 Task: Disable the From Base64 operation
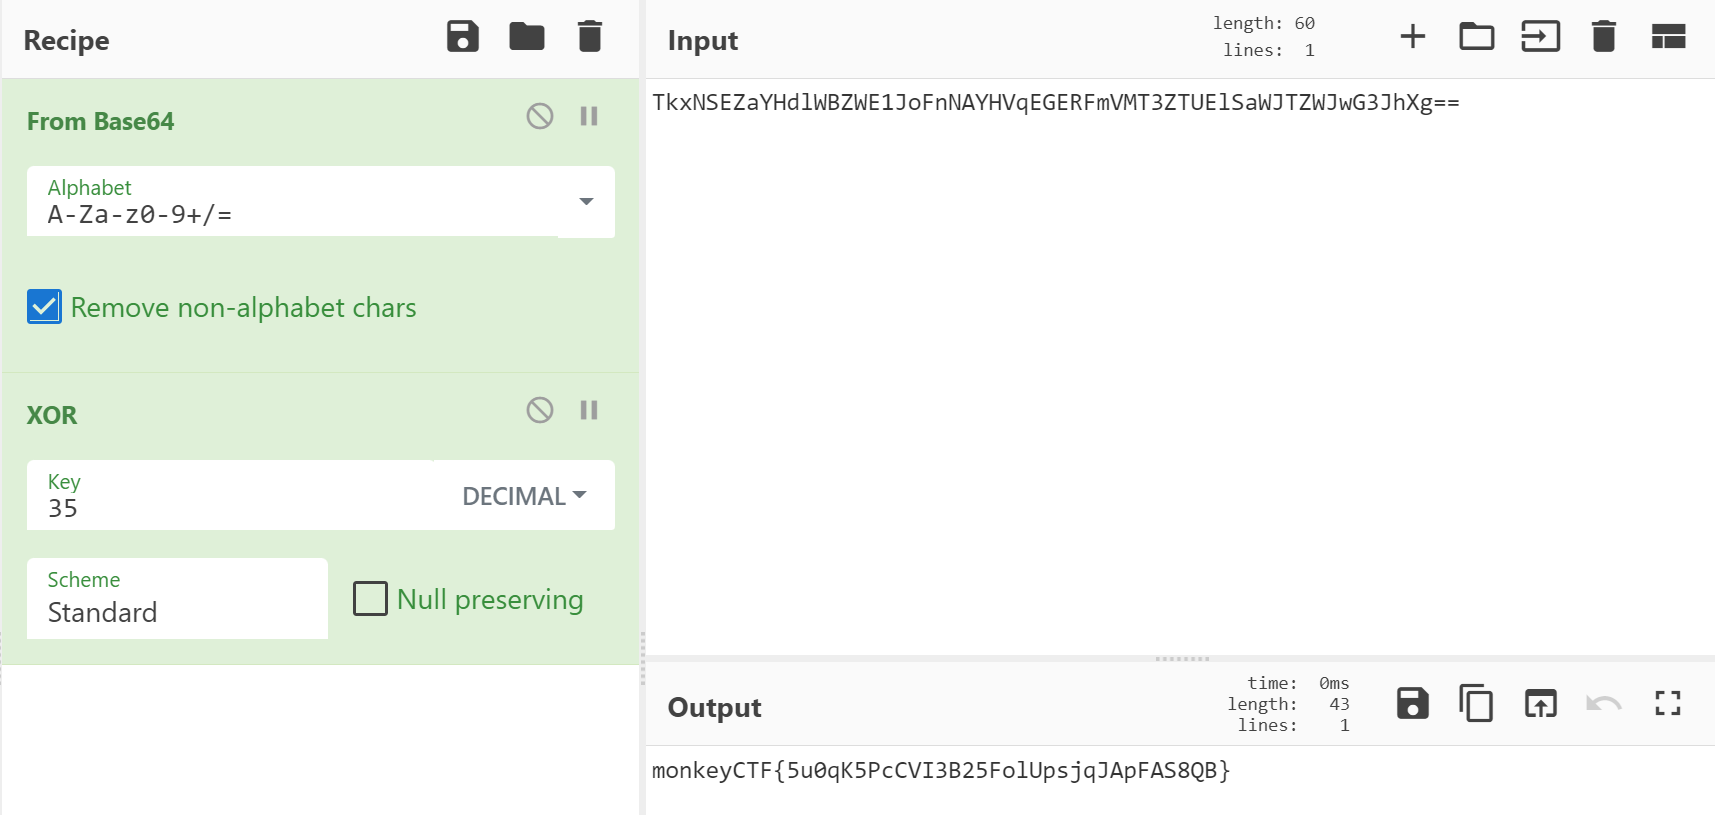[x=540, y=117]
